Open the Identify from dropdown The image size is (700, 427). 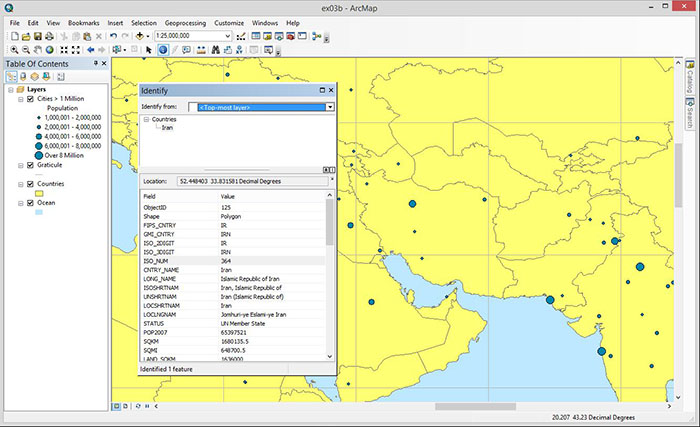click(x=330, y=107)
